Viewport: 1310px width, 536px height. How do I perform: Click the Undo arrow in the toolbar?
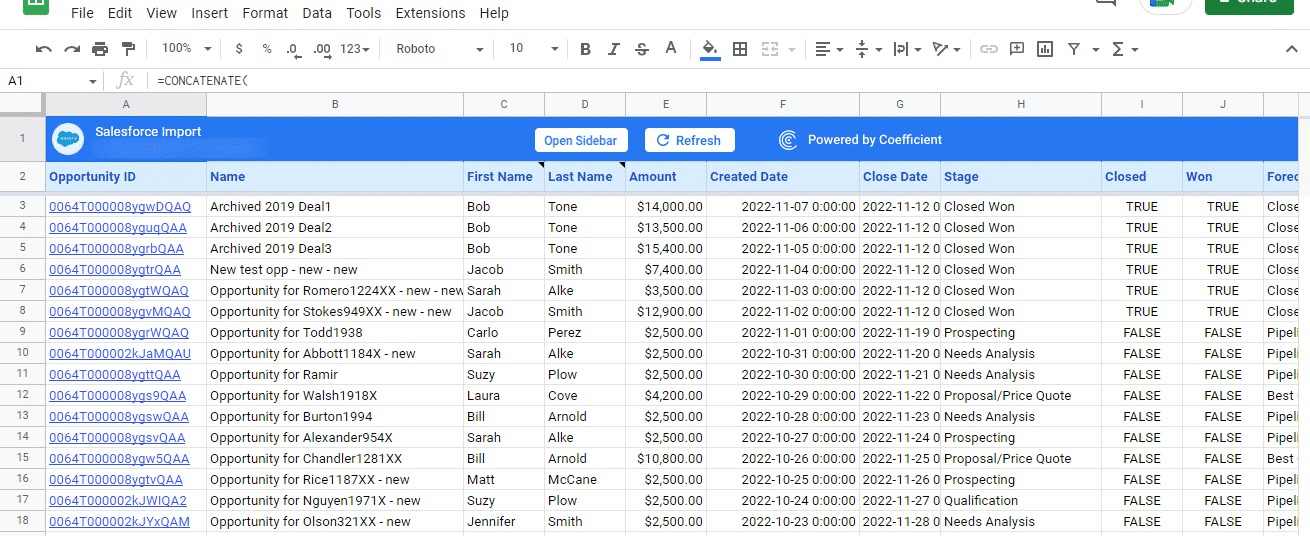point(43,49)
